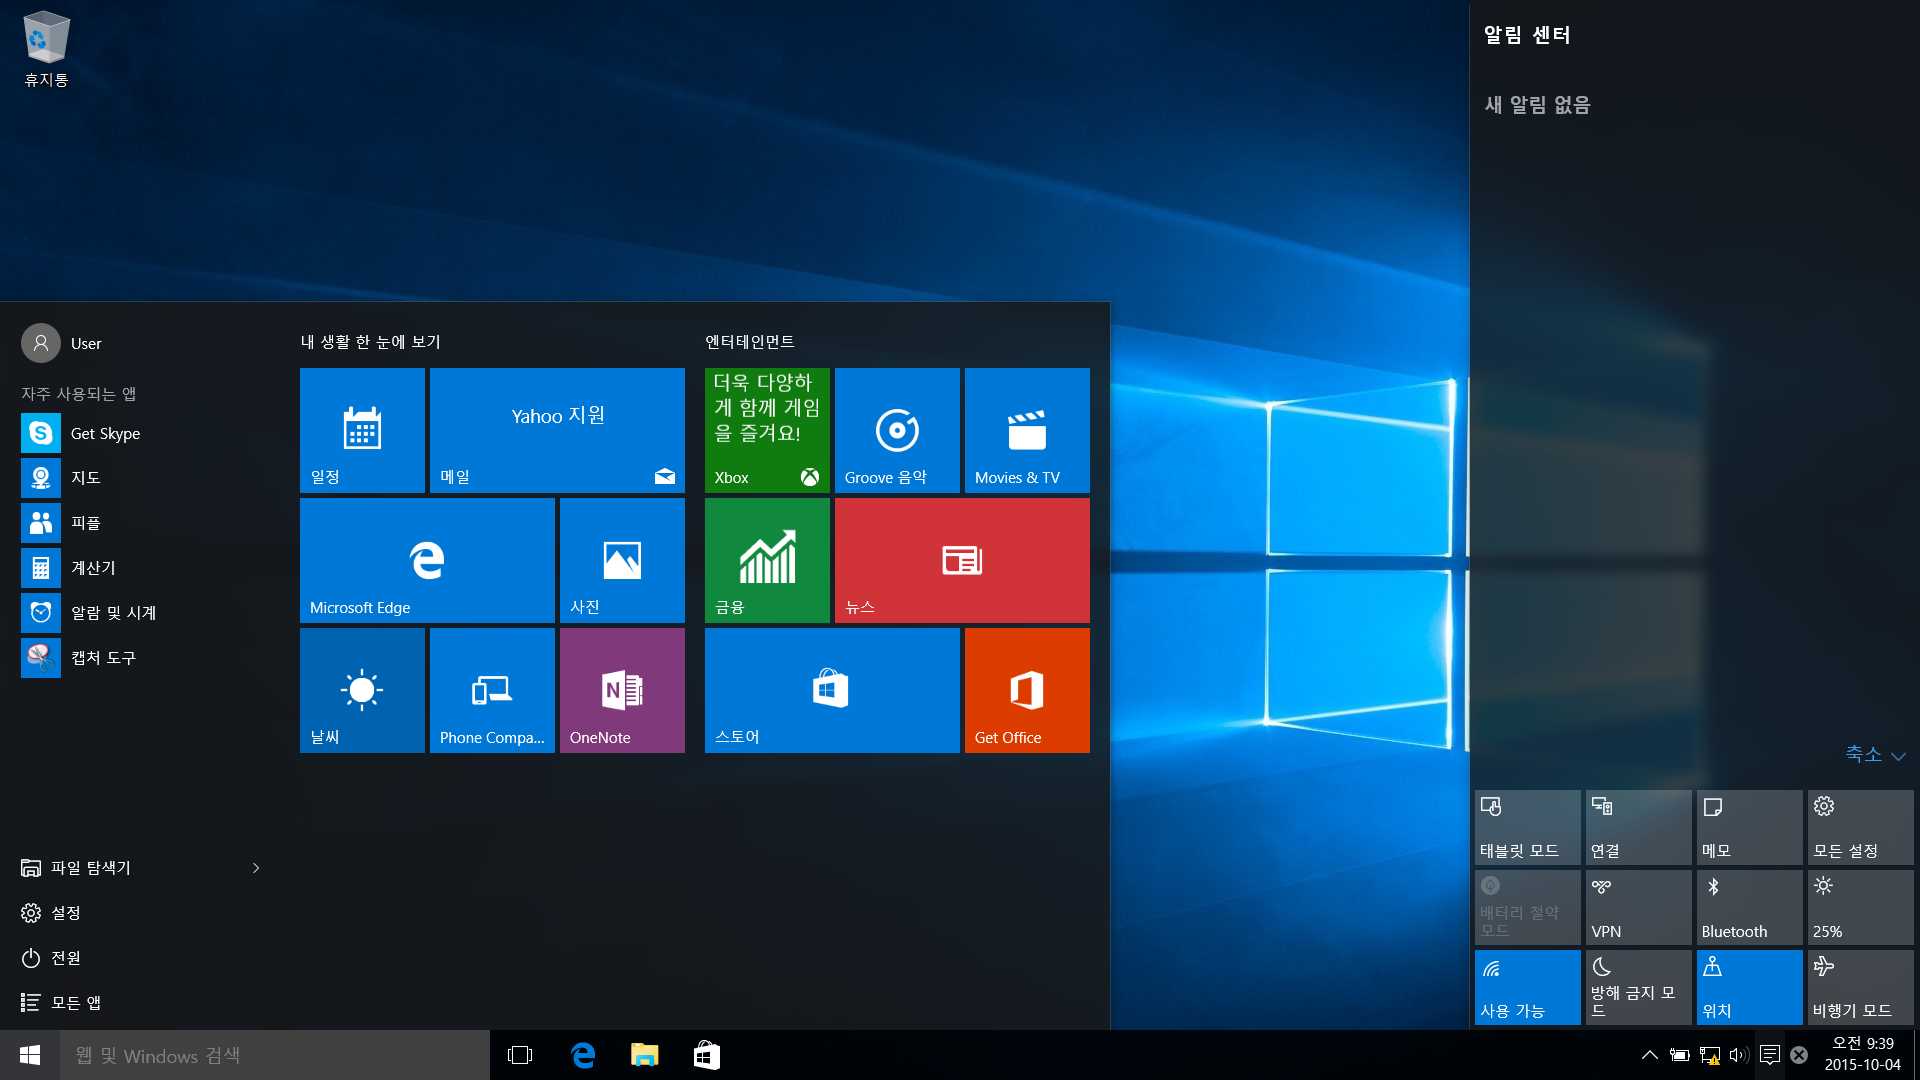This screenshot has height=1080, width=1920.
Task: Open the User account picture
Action: point(41,343)
